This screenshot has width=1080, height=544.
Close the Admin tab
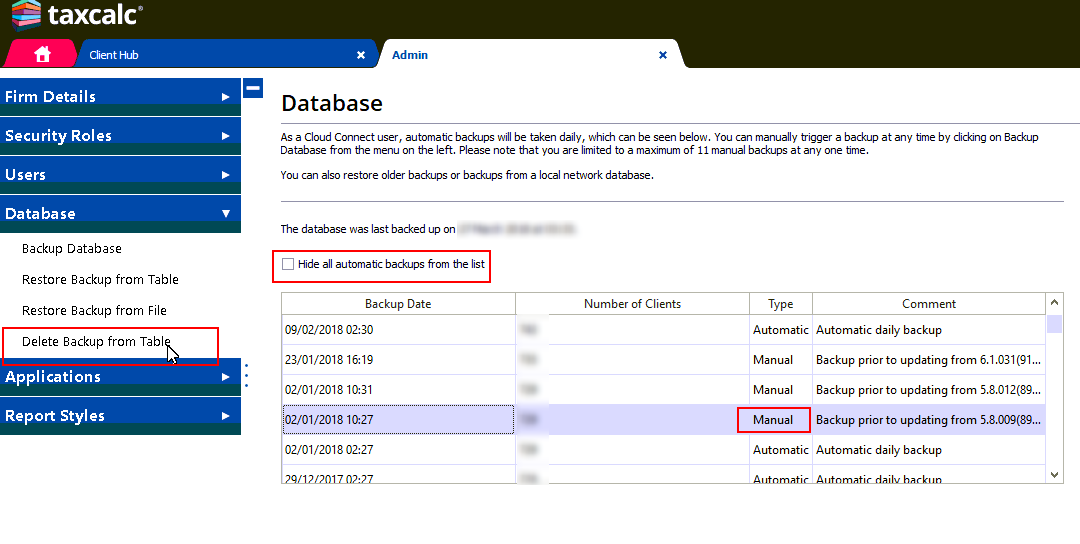663,55
